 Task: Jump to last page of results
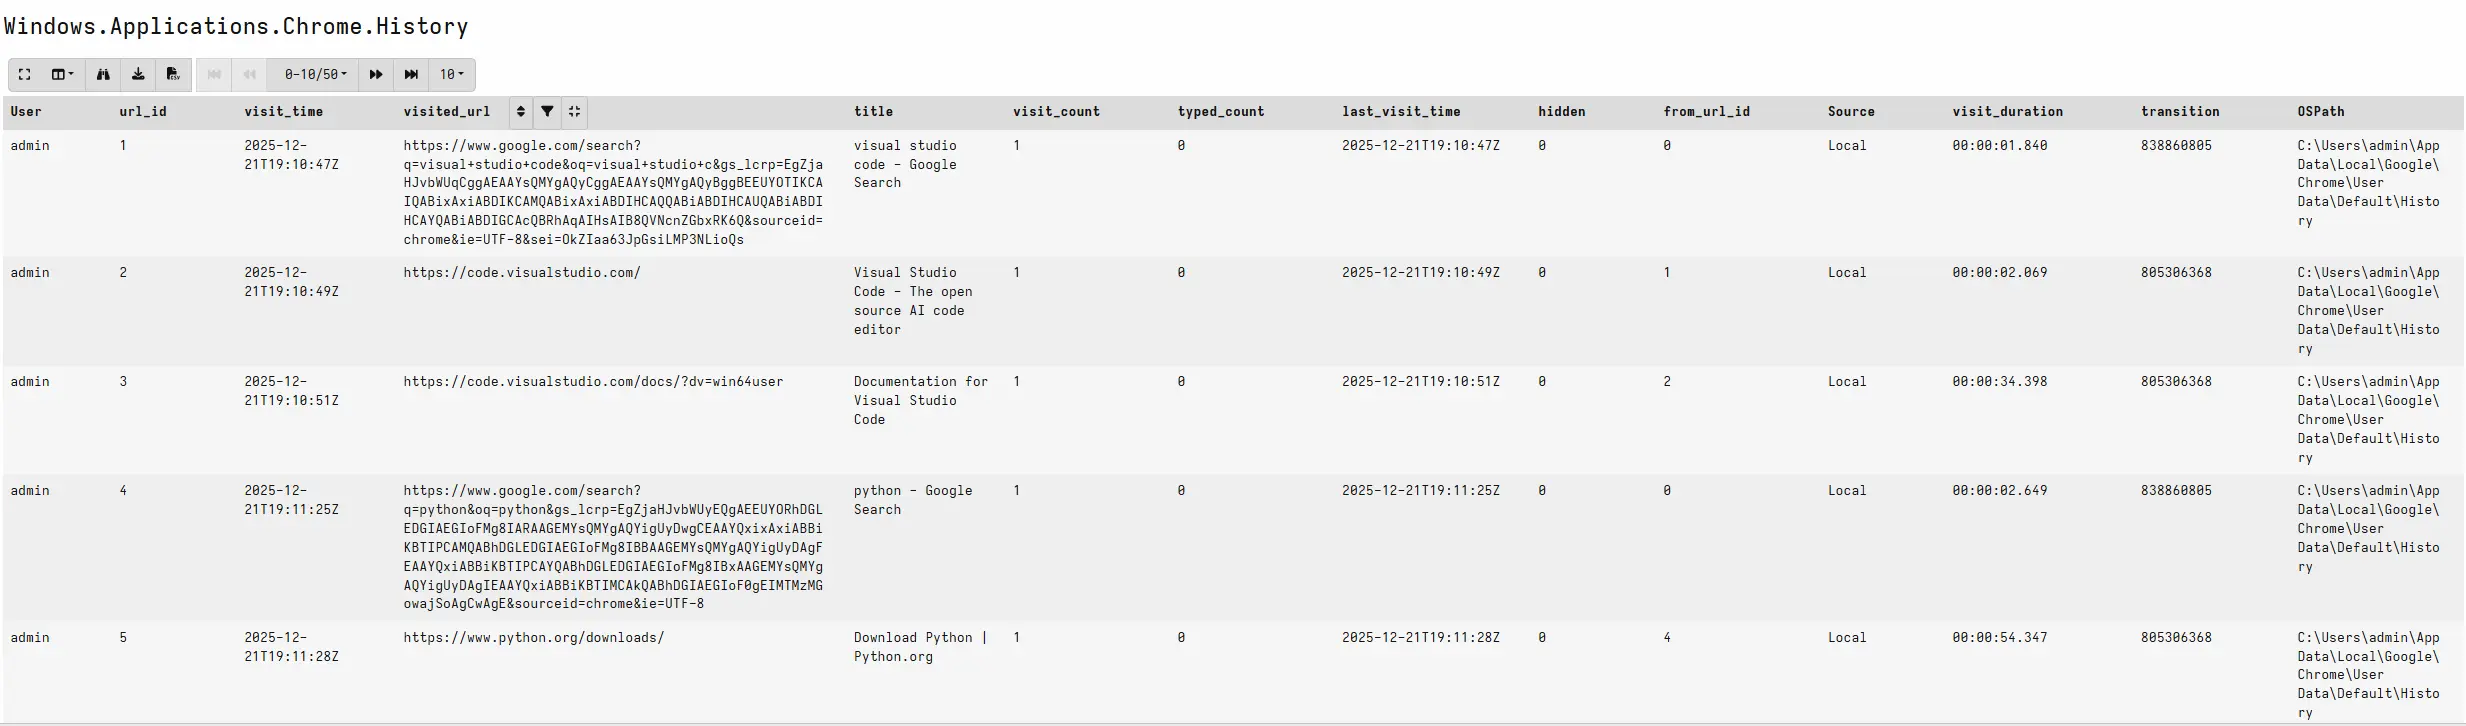coord(411,74)
